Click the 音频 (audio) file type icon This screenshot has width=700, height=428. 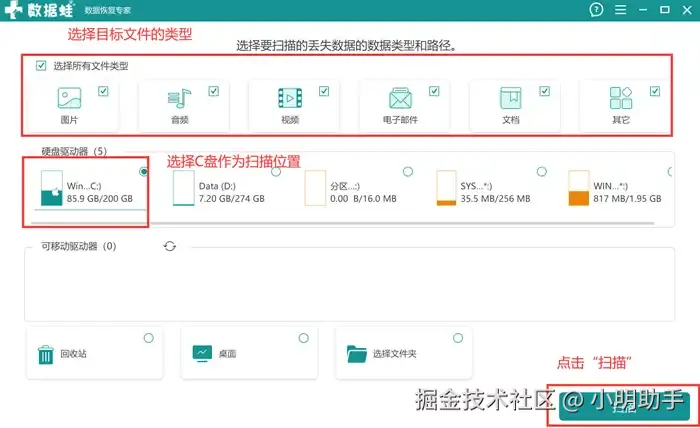click(179, 98)
